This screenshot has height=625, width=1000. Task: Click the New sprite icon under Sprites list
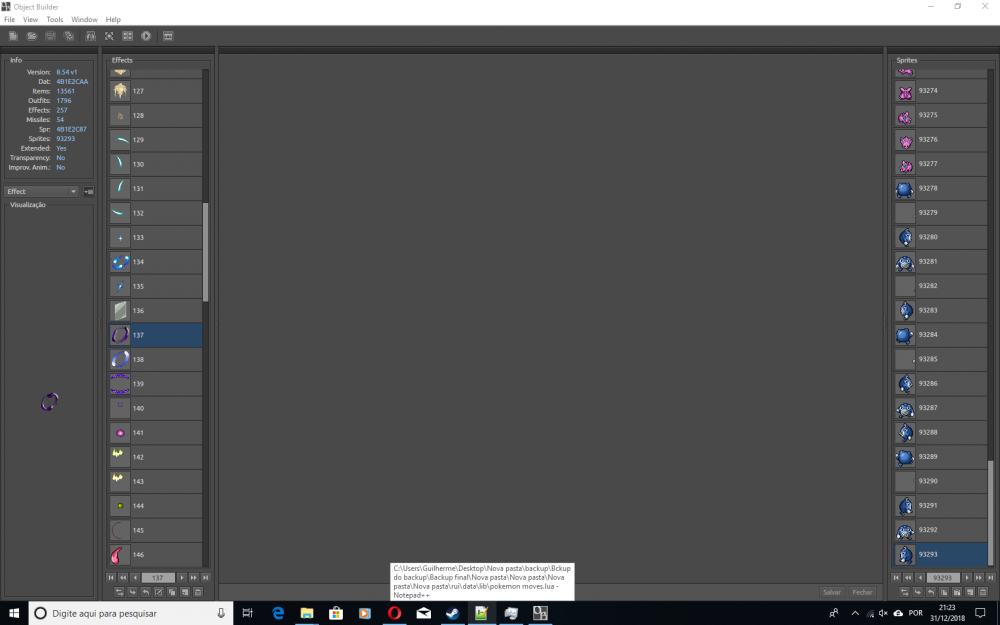[970, 592]
